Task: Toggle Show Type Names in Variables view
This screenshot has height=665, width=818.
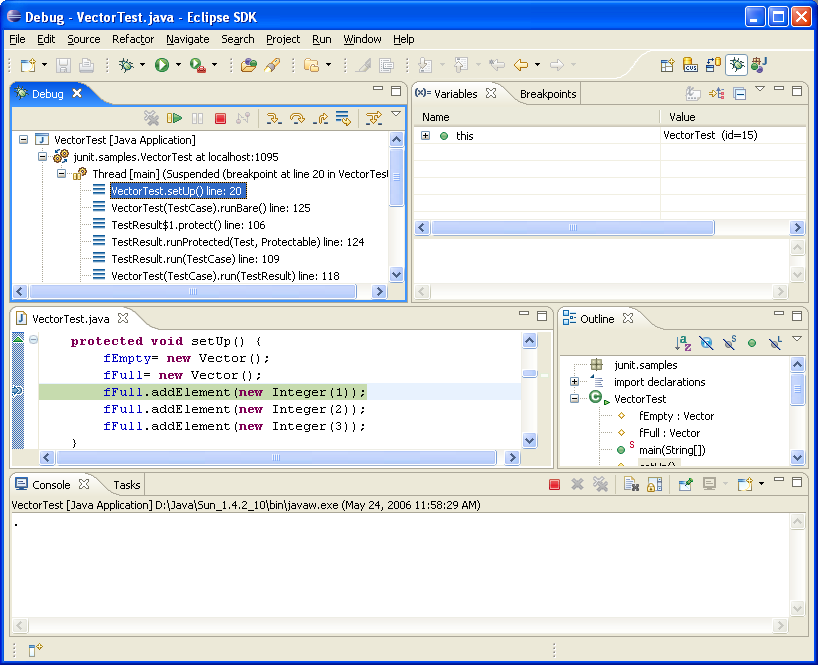Action: [693, 94]
